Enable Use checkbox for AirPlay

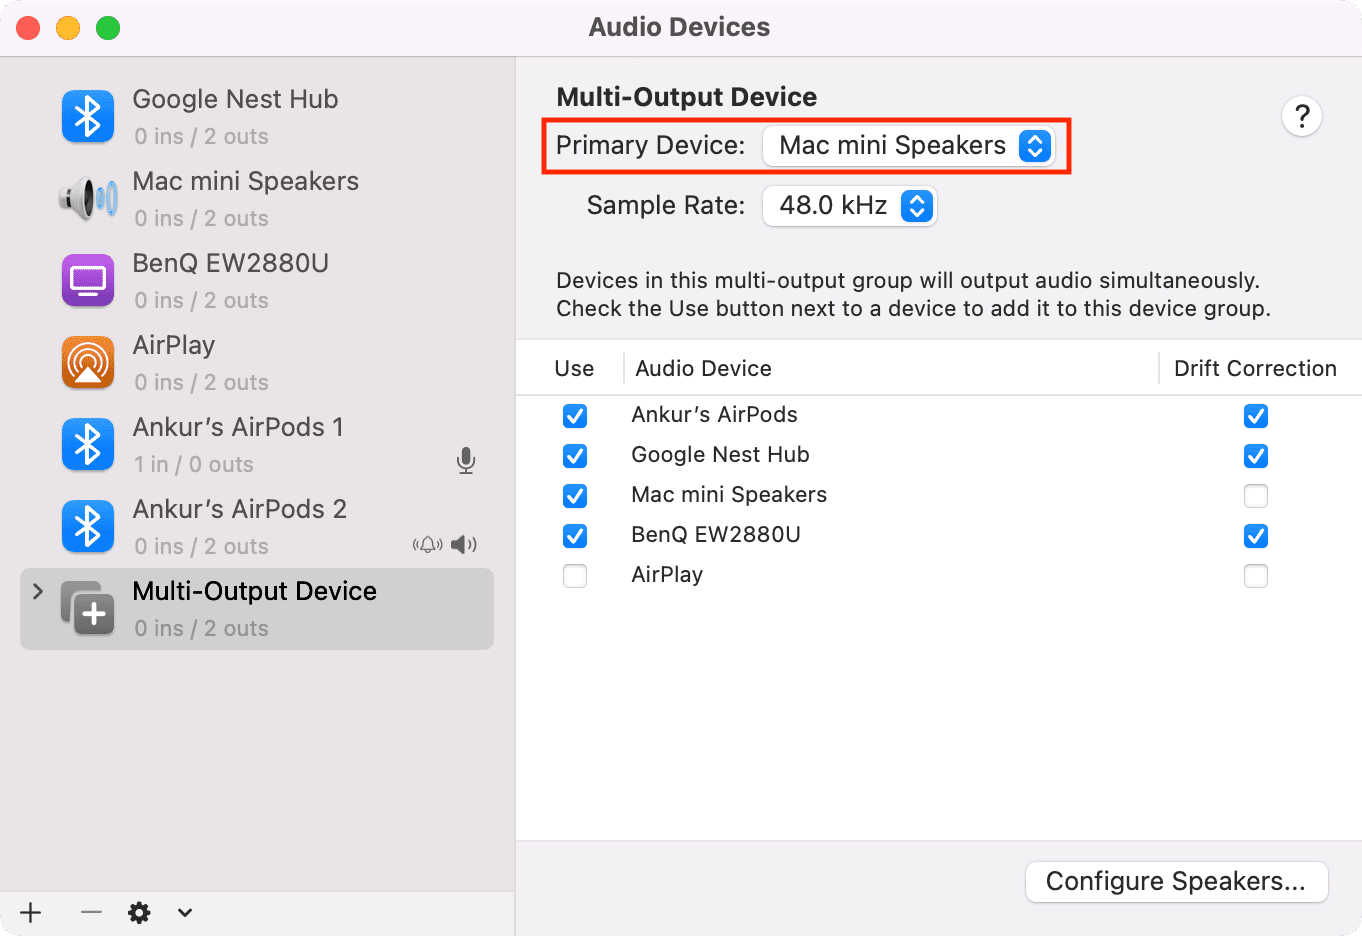(x=575, y=576)
